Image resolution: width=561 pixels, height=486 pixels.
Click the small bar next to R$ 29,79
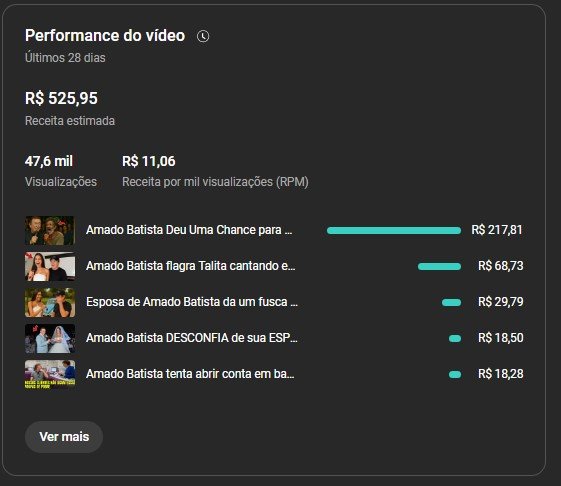(x=452, y=303)
